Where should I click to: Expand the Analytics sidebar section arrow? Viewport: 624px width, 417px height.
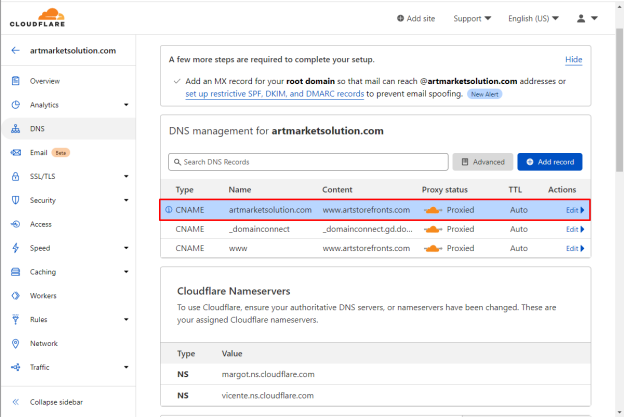point(126,105)
